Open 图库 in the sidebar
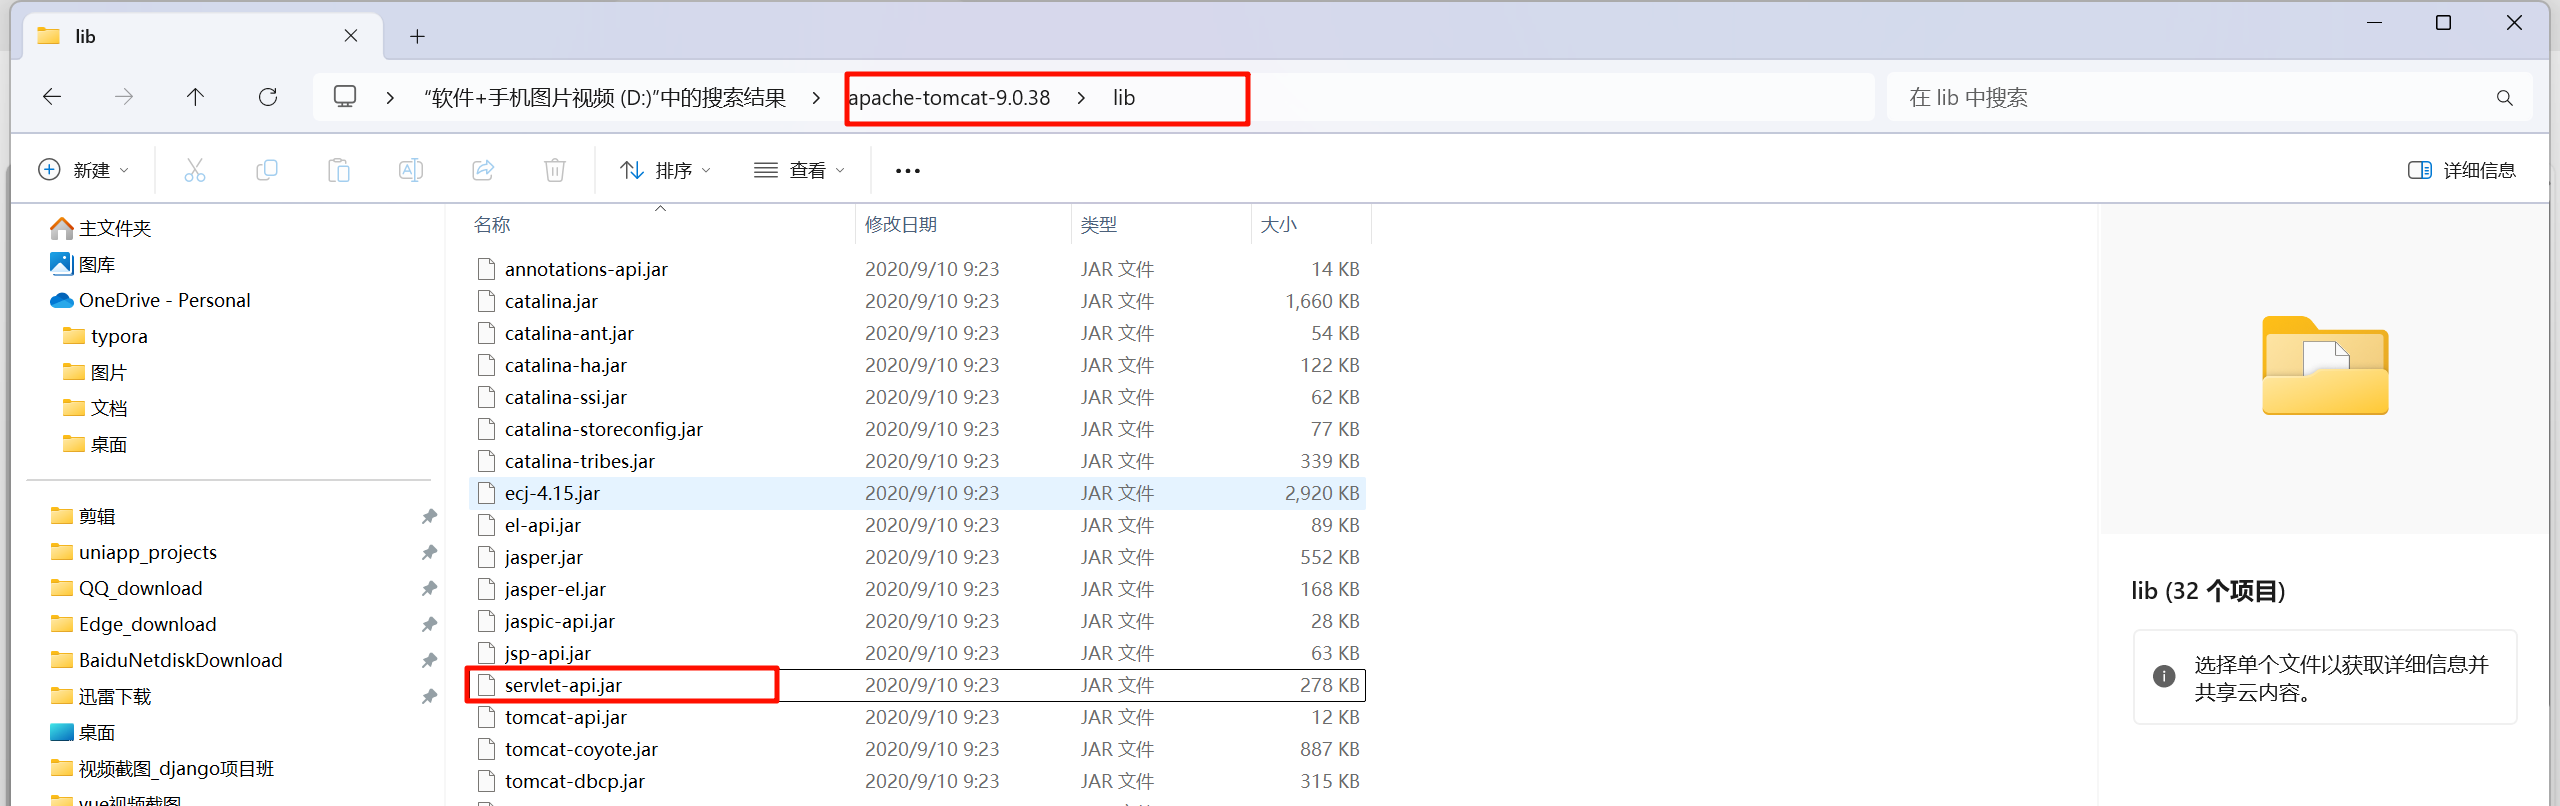This screenshot has height=806, width=2560. [83, 265]
